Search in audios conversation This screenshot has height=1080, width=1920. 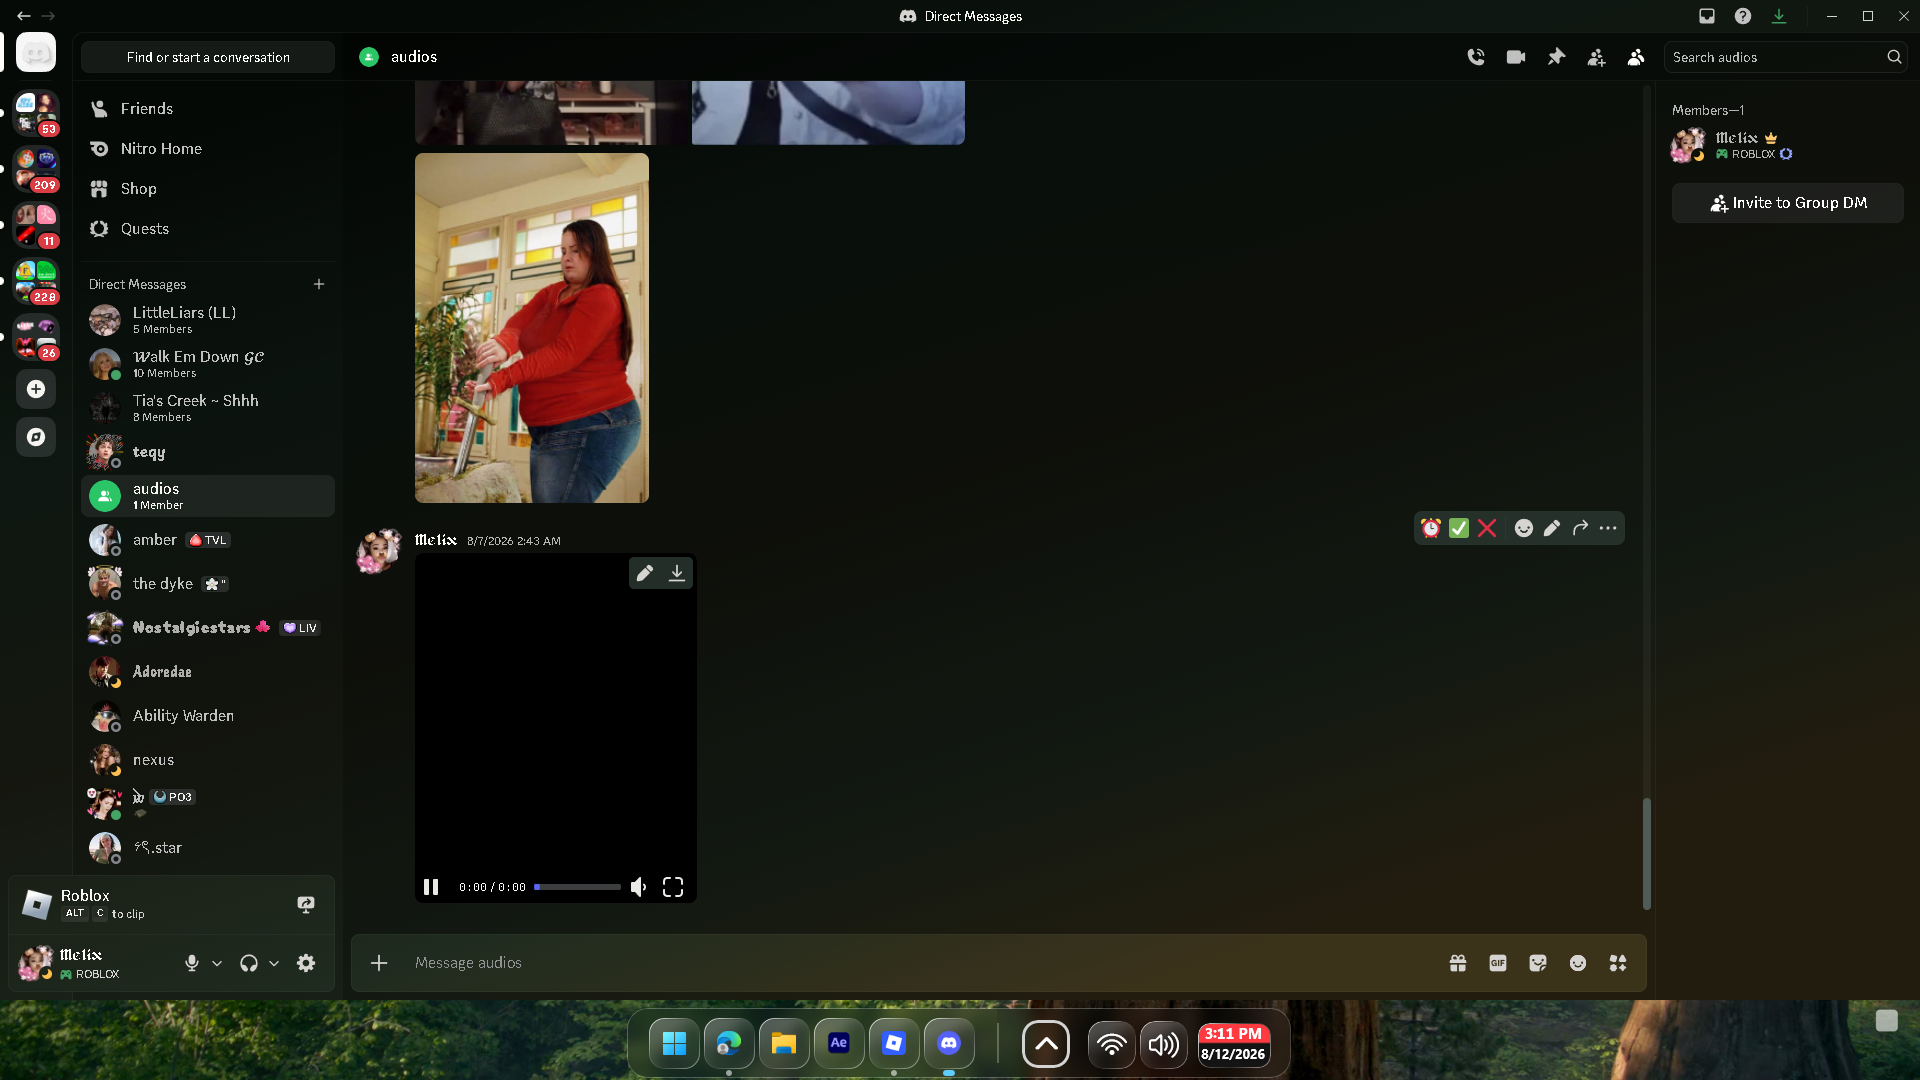(x=1786, y=57)
